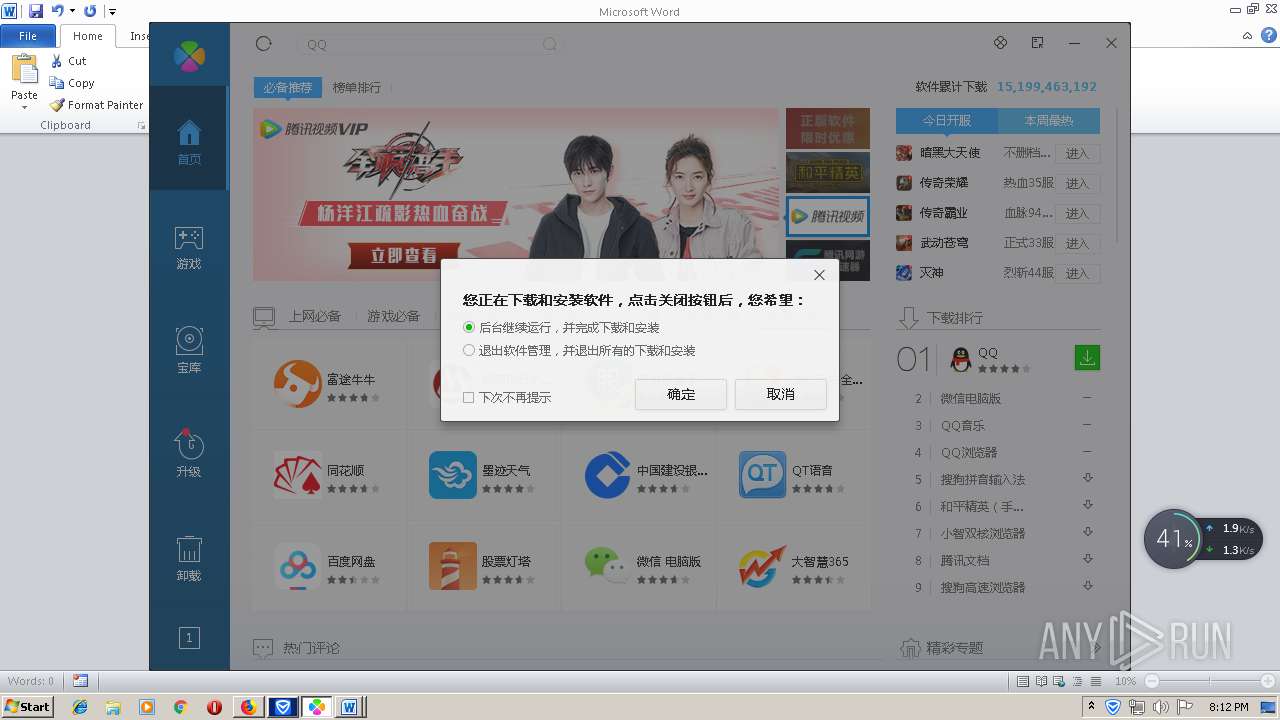
Task: Click Cut in Word clipboard group
Action: coord(69,61)
